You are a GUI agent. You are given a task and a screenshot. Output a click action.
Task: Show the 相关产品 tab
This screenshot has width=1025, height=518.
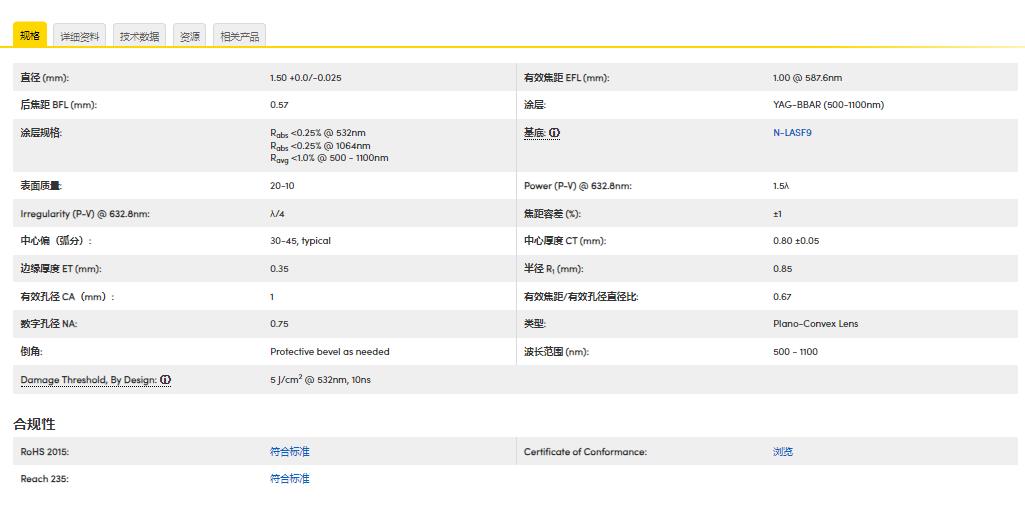240,37
